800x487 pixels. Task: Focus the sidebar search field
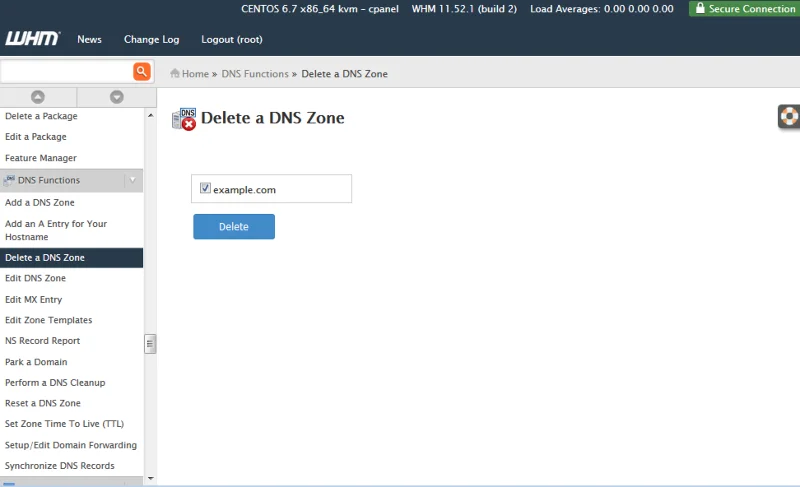pos(66,71)
